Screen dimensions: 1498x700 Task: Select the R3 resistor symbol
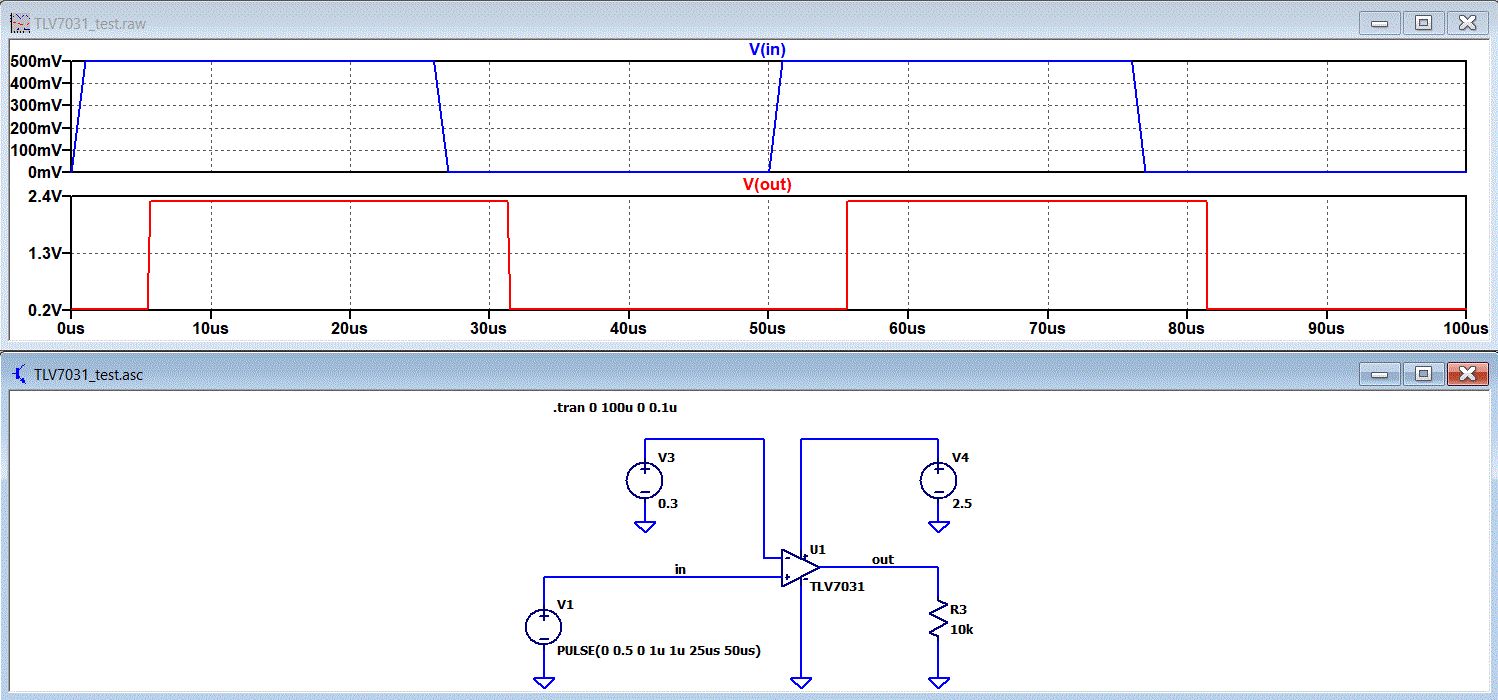click(938, 620)
